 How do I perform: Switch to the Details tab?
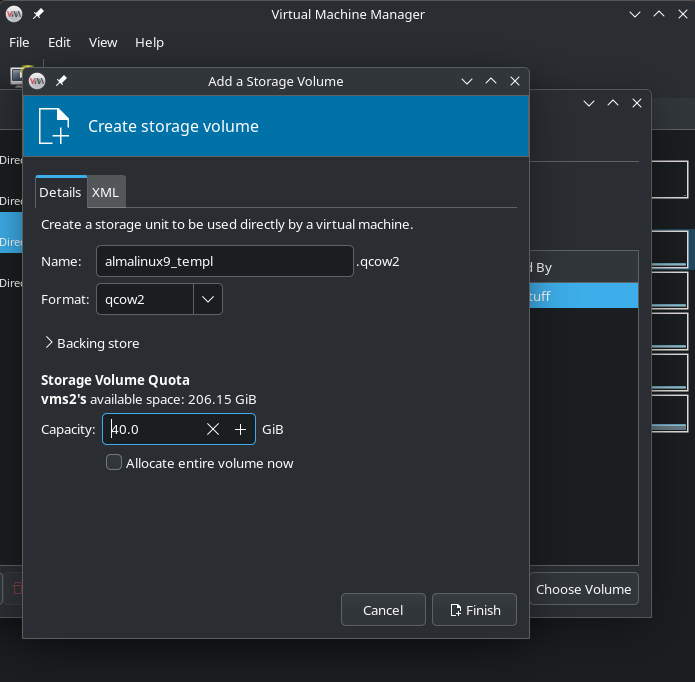pos(60,192)
